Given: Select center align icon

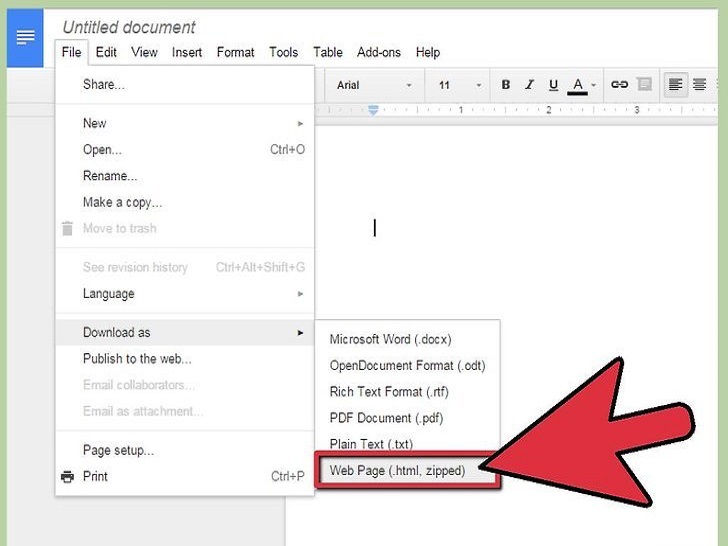Looking at the screenshot, I should click(x=700, y=85).
